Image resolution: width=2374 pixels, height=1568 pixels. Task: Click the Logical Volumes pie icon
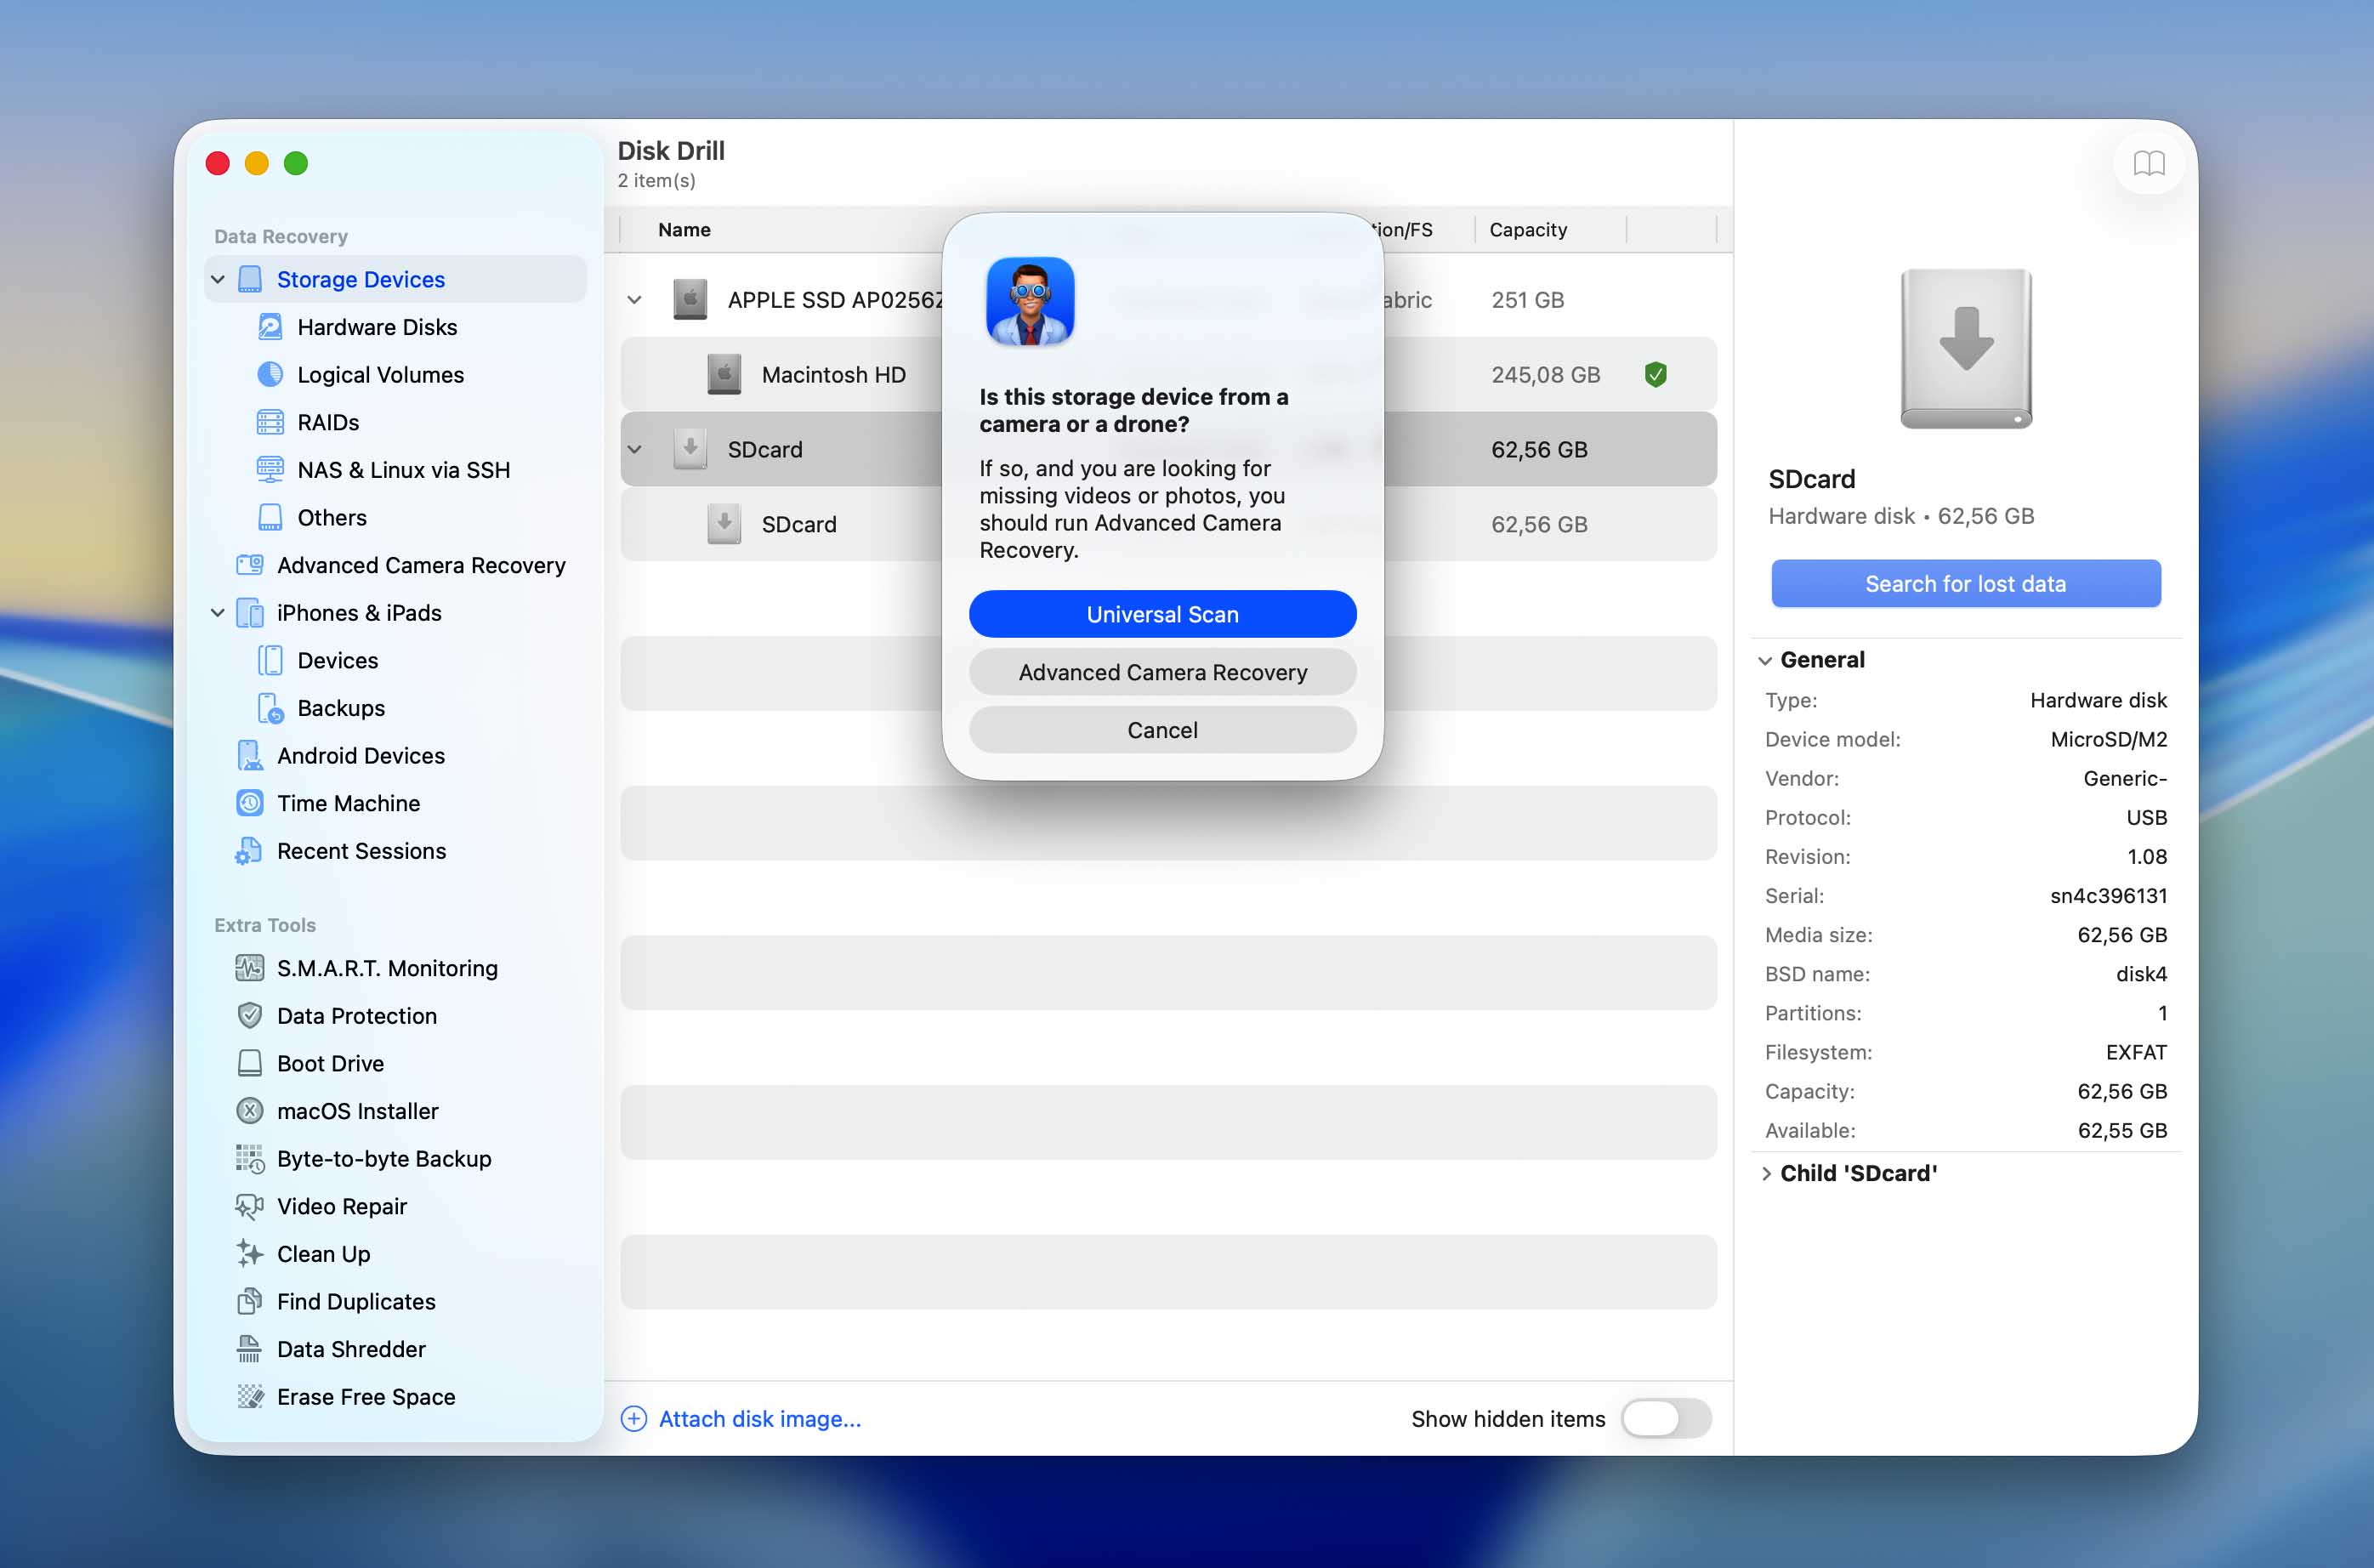click(x=270, y=375)
